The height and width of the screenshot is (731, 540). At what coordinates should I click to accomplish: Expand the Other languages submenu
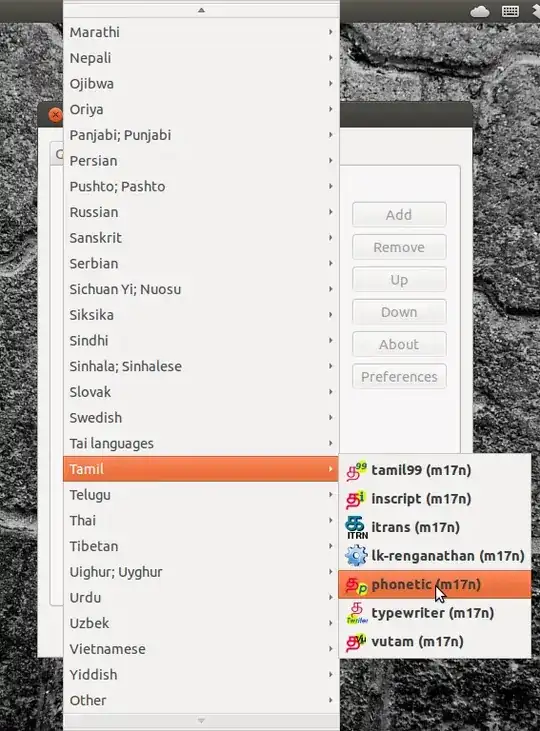(x=201, y=700)
